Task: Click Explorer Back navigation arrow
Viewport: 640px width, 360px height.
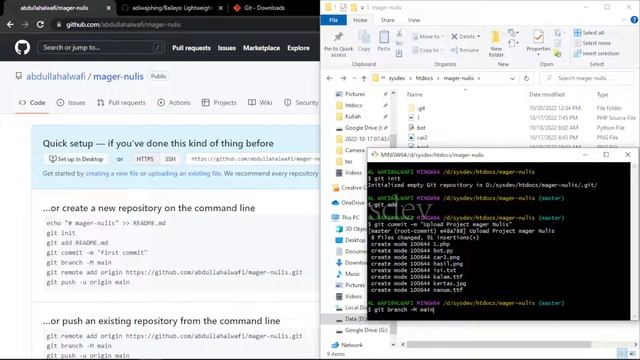Action: [330, 78]
